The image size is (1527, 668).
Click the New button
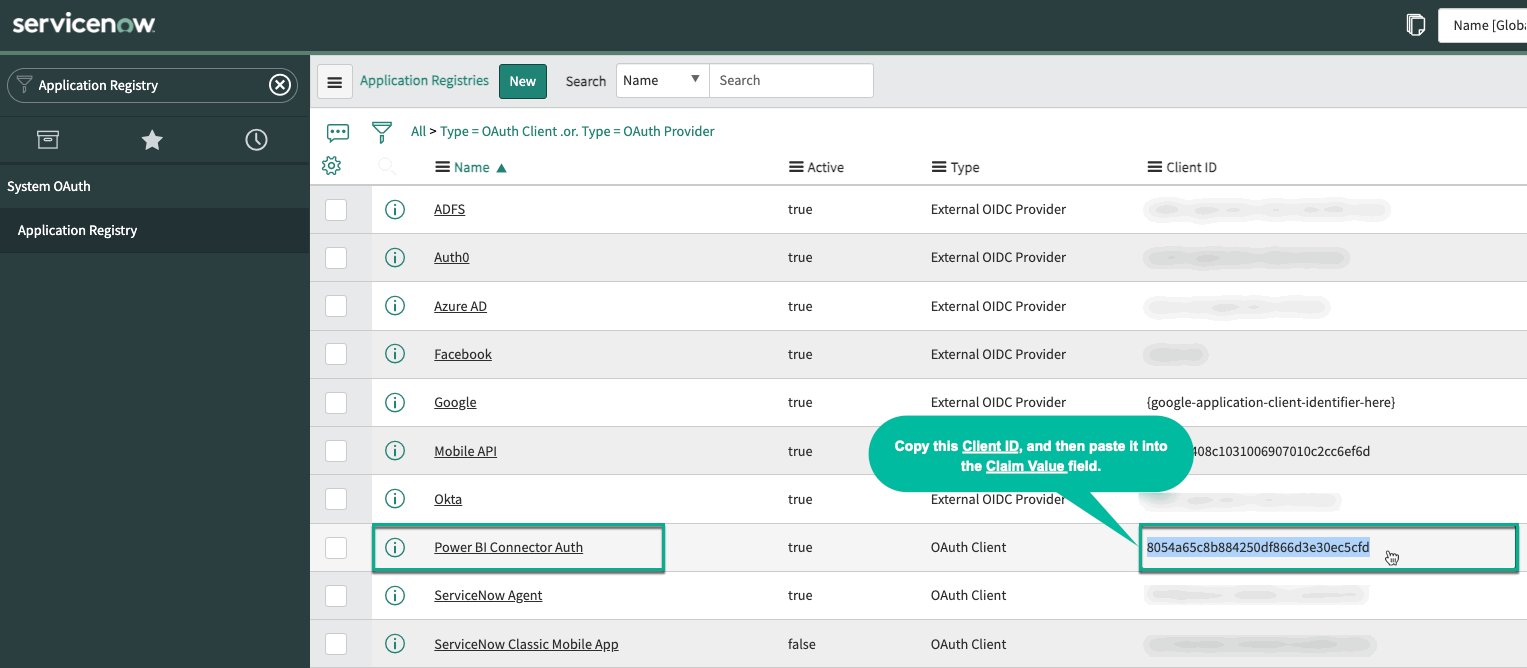click(x=523, y=81)
